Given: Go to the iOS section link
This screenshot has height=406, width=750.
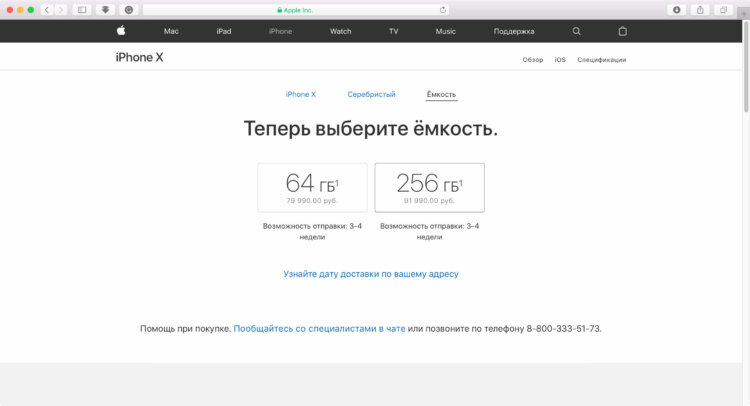Looking at the screenshot, I should click(560, 60).
